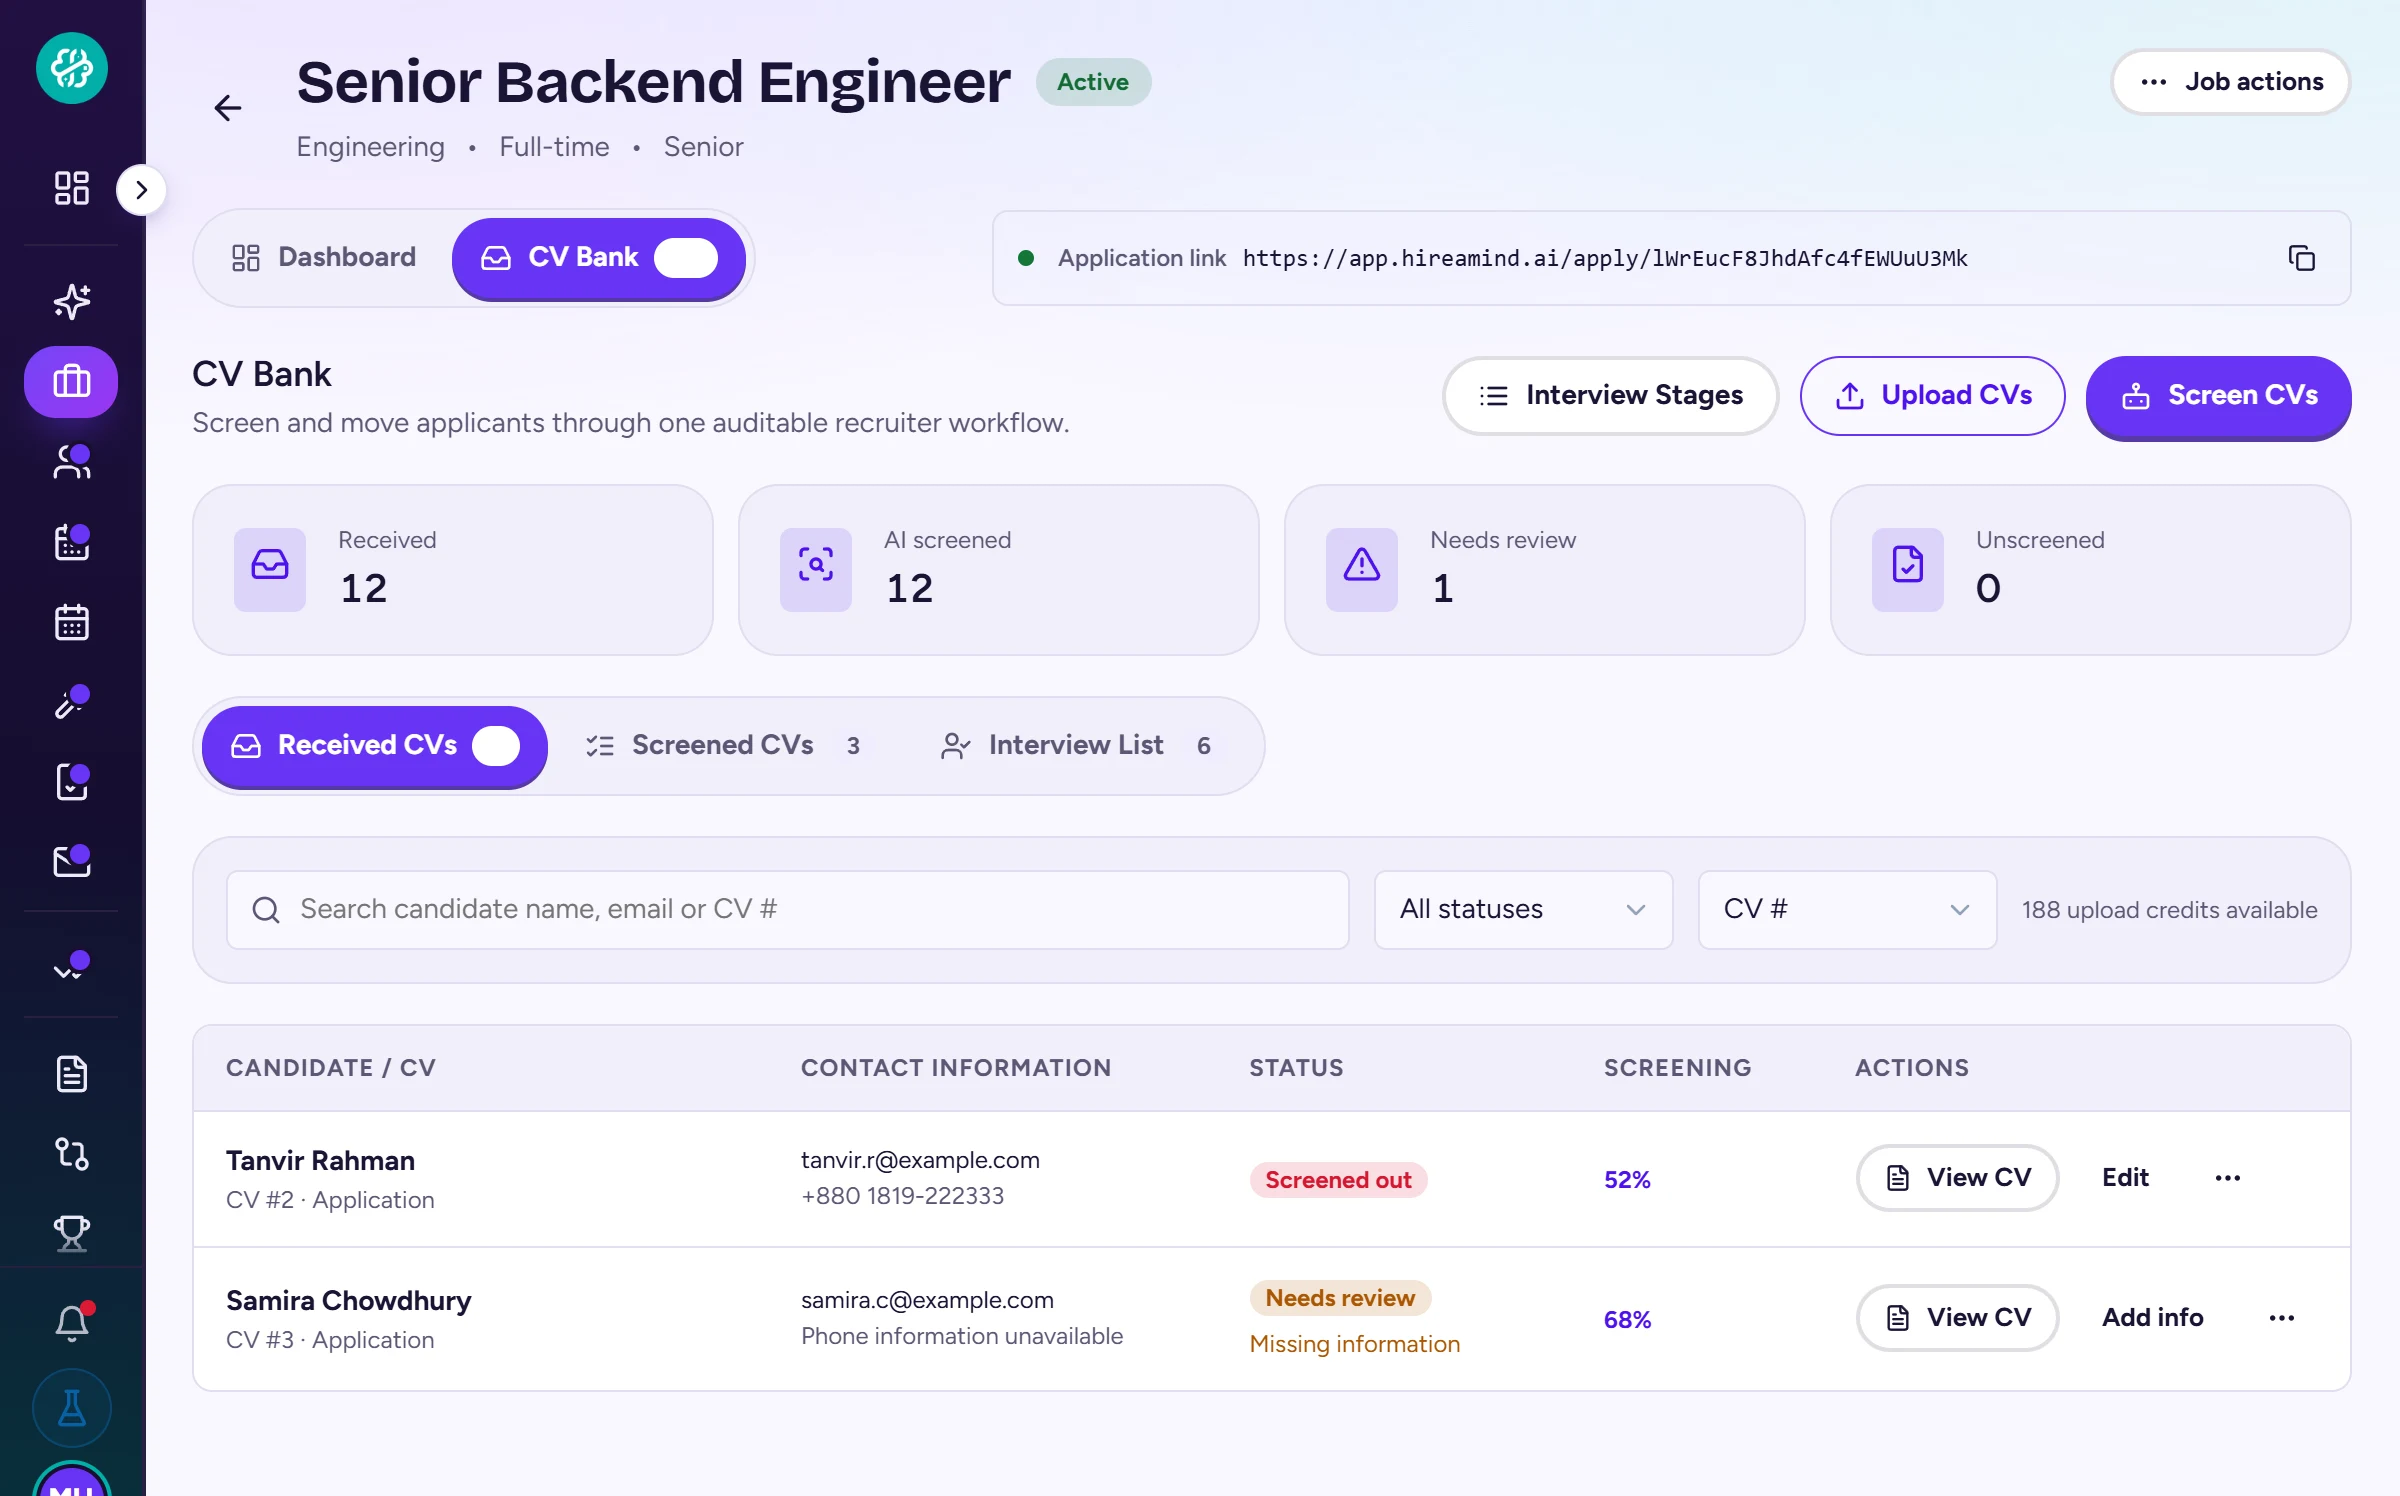The width and height of the screenshot is (2400, 1496).
Task: Click the application link URL text
Action: [x=1605, y=258]
